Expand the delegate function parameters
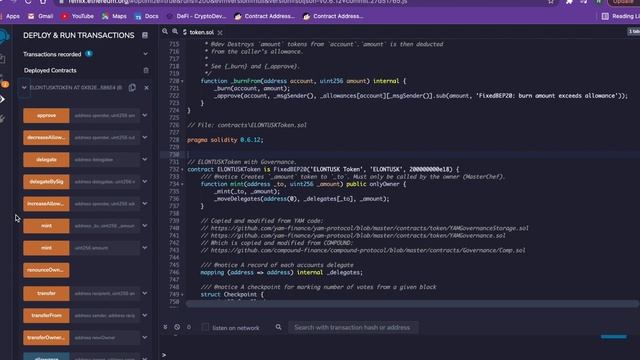Image resolution: width=640 pixels, height=360 pixels. pyautogui.click(x=145, y=160)
